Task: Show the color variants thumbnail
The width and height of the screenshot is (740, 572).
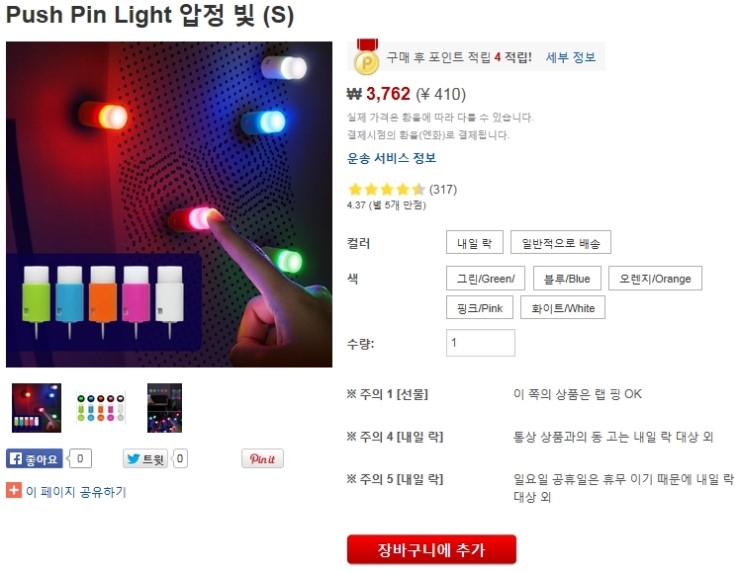Action: click(x=100, y=408)
